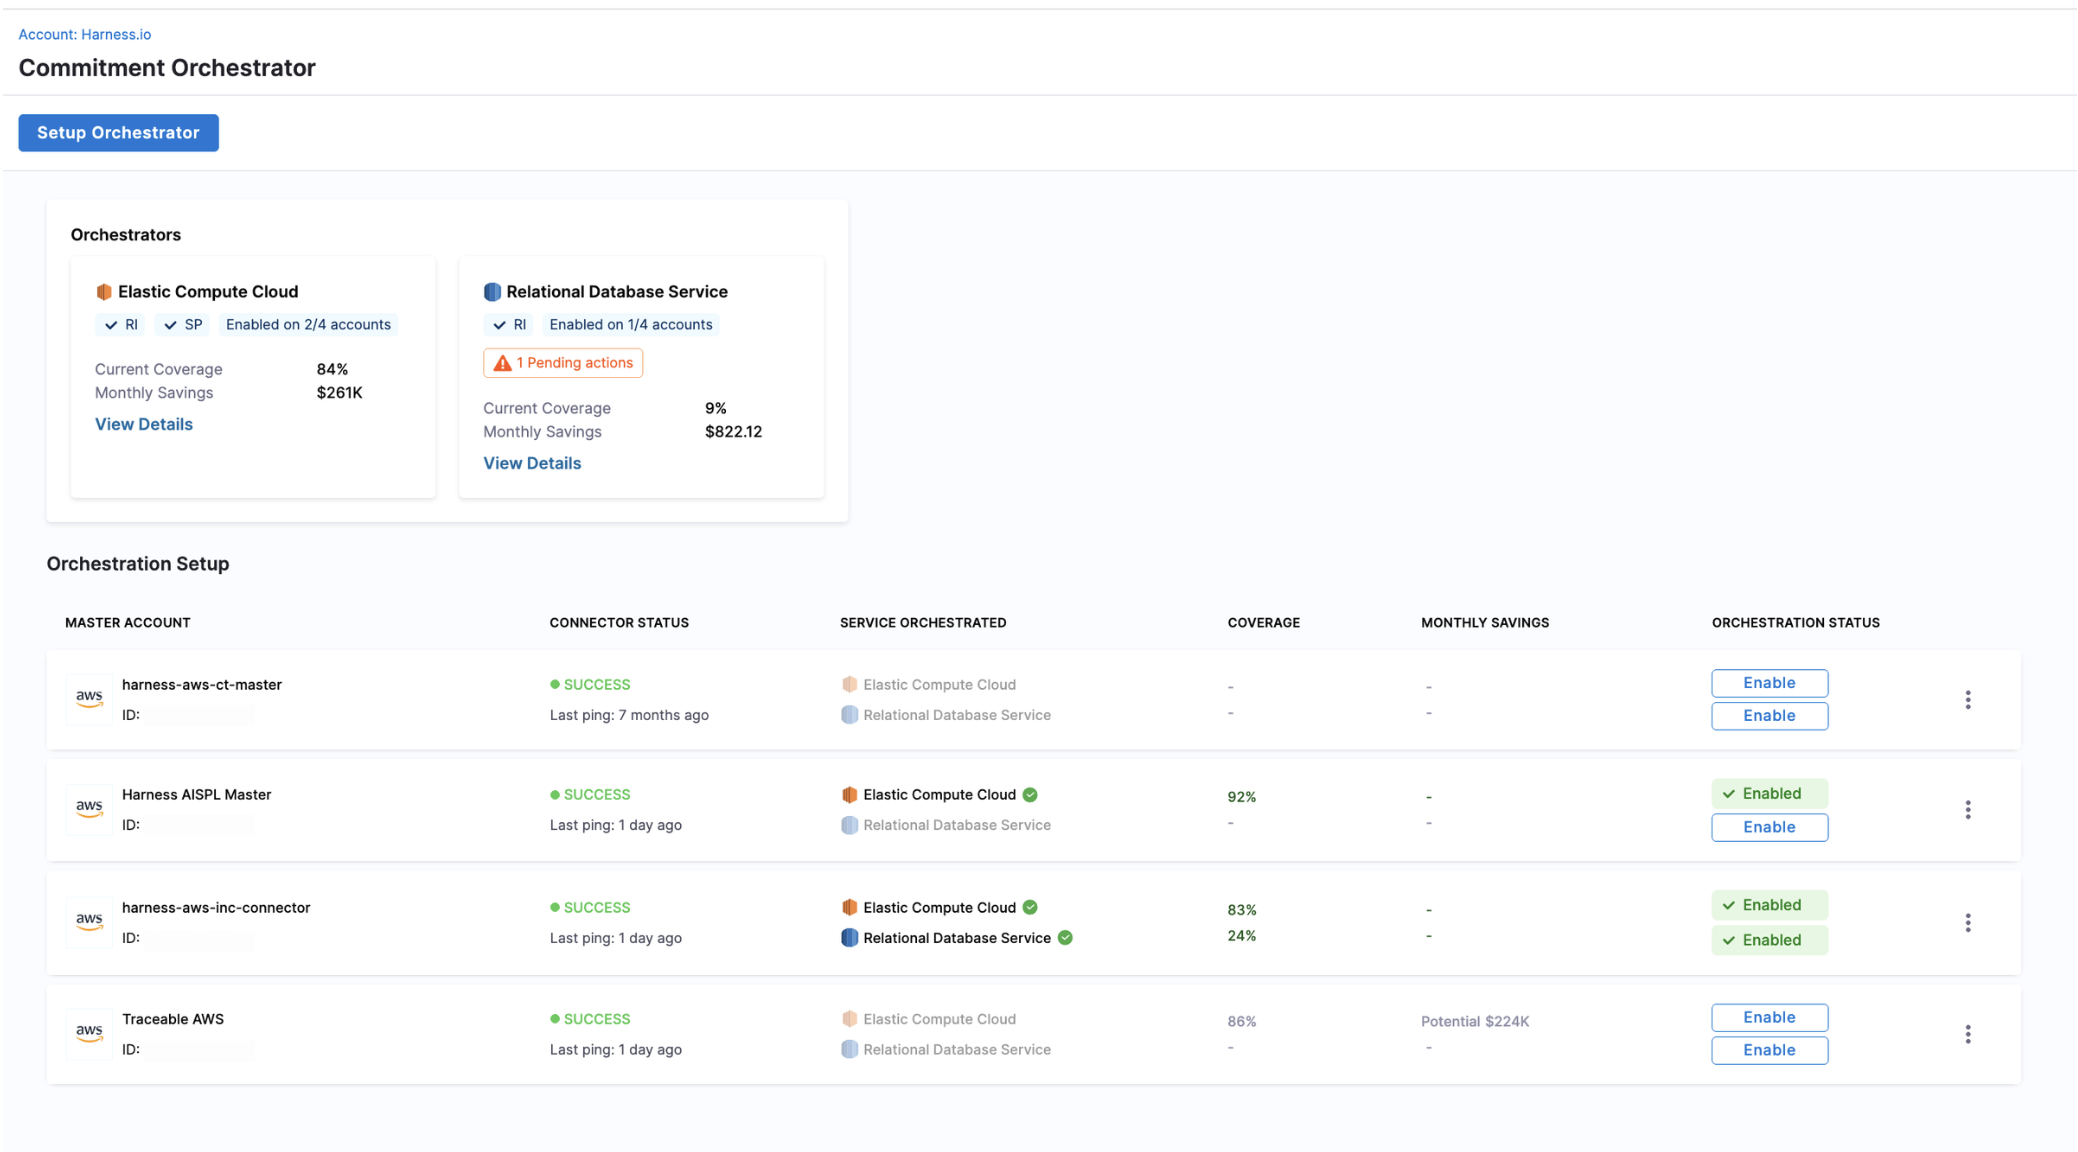2078x1152 pixels.
Task: View Details for Elastic Compute Cloud
Action: tap(143, 424)
